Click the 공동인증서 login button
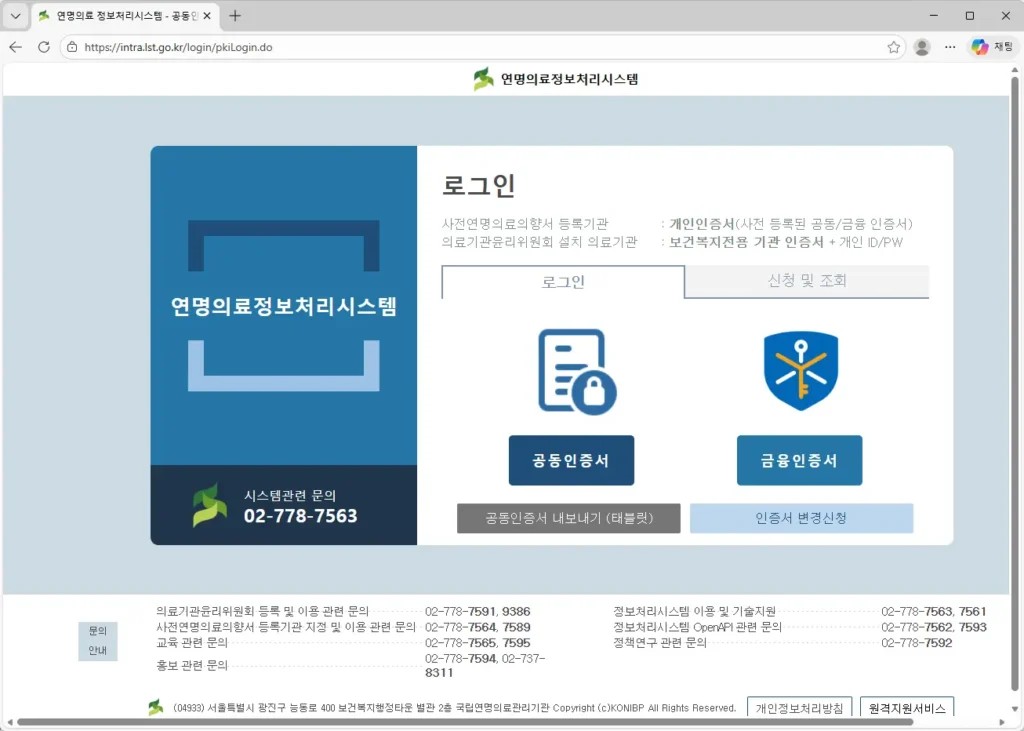 571,460
